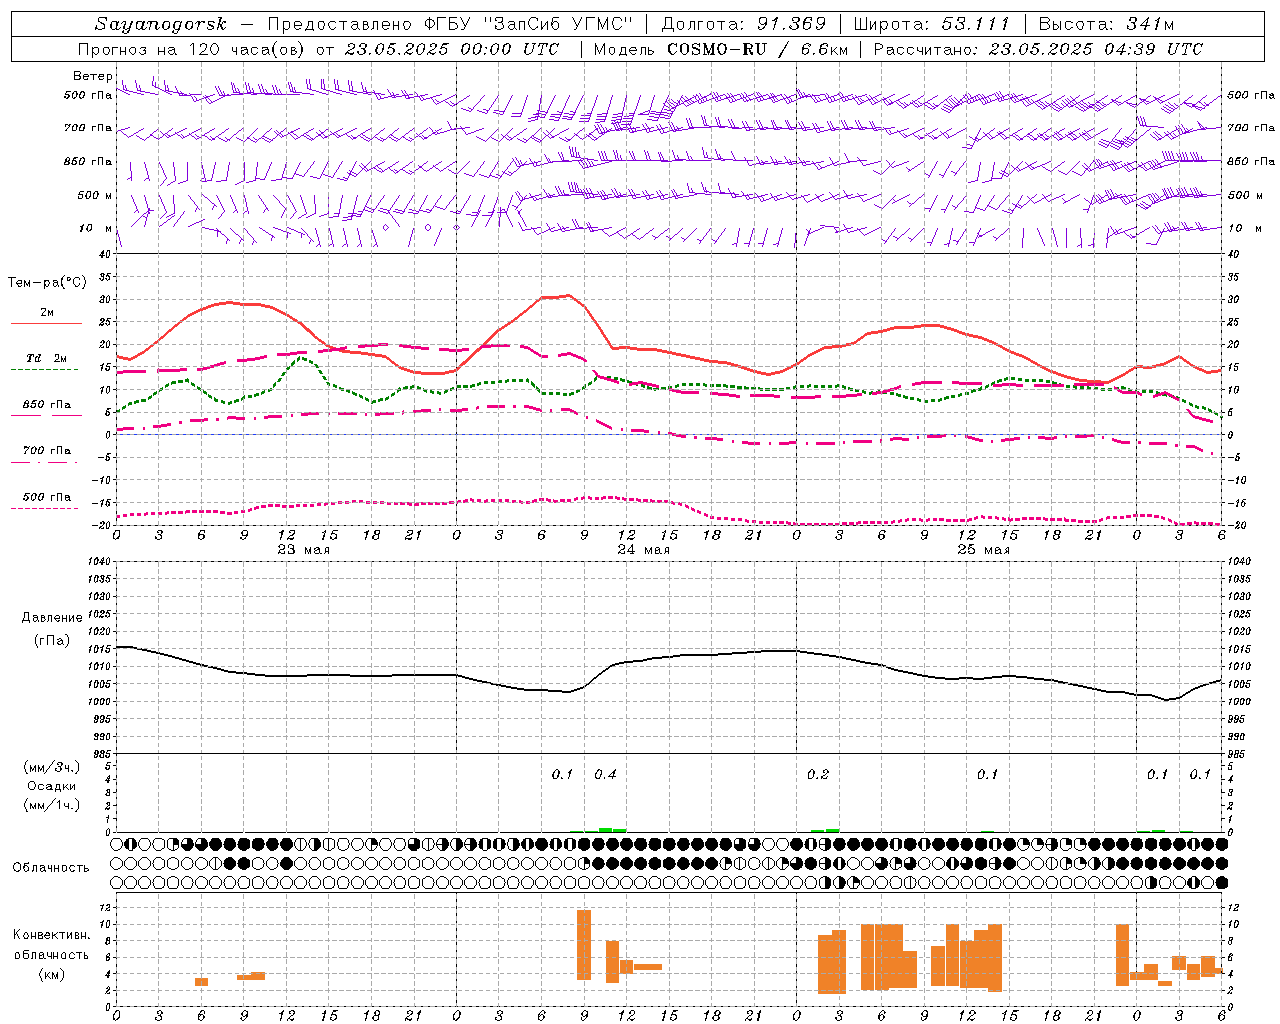The width and height of the screenshot is (1280, 1024).
Task: Select 'Модель COSMO-RU / 6.6км' text
Action: point(719,49)
